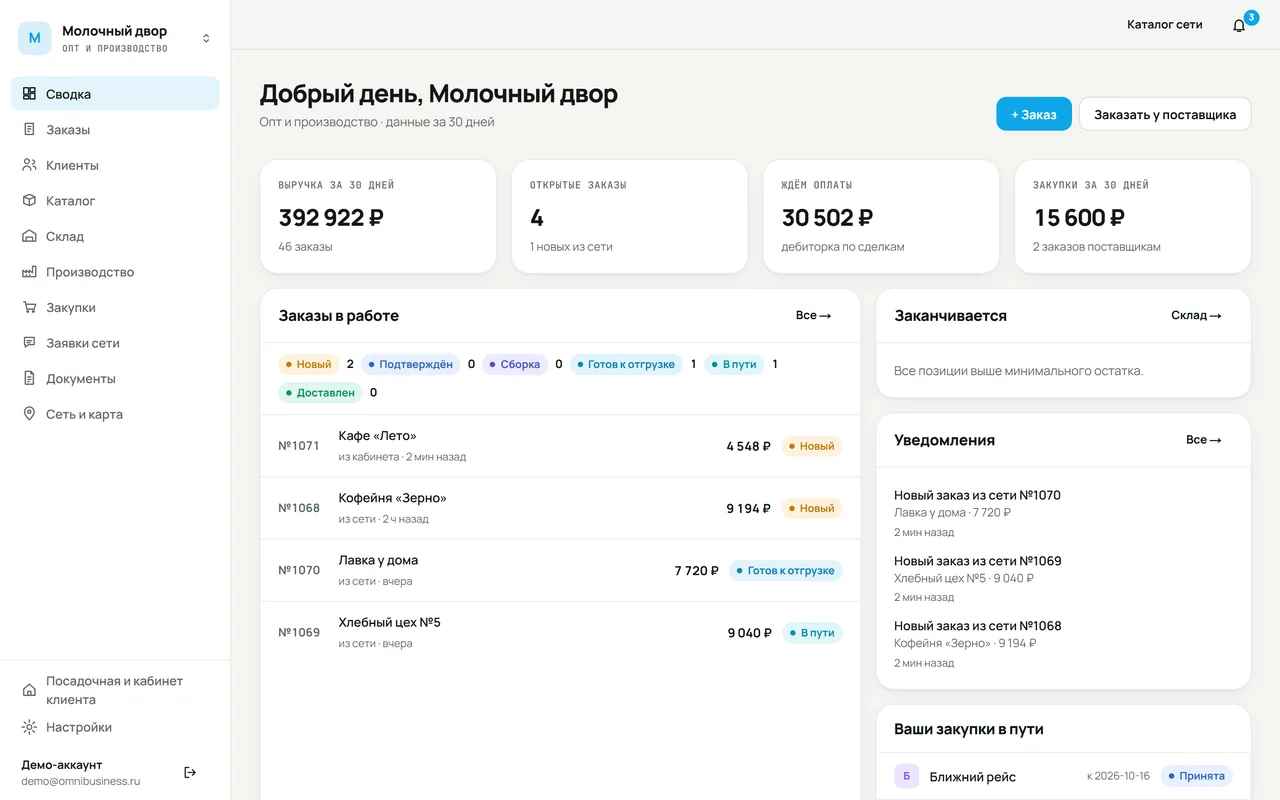Open the Документы section
The width and height of the screenshot is (1280, 800).
pos(115,378)
